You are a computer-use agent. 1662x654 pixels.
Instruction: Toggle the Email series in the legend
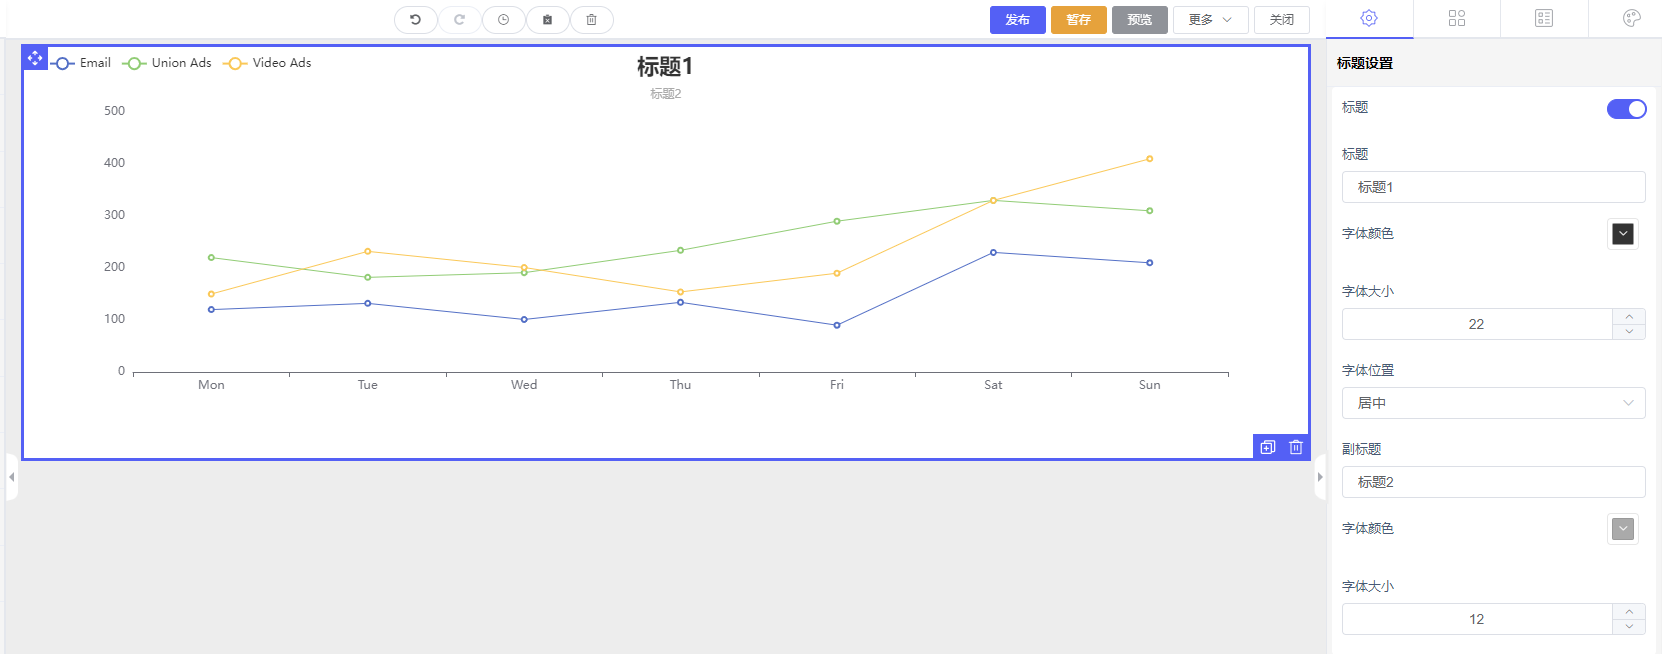coord(81,63)
